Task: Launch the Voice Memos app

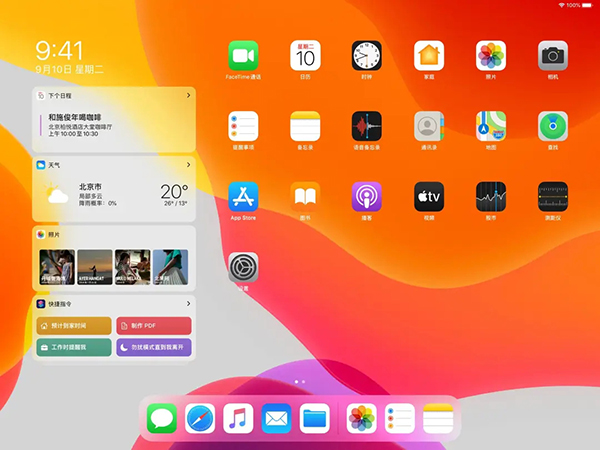Action: tap(367, 126)
